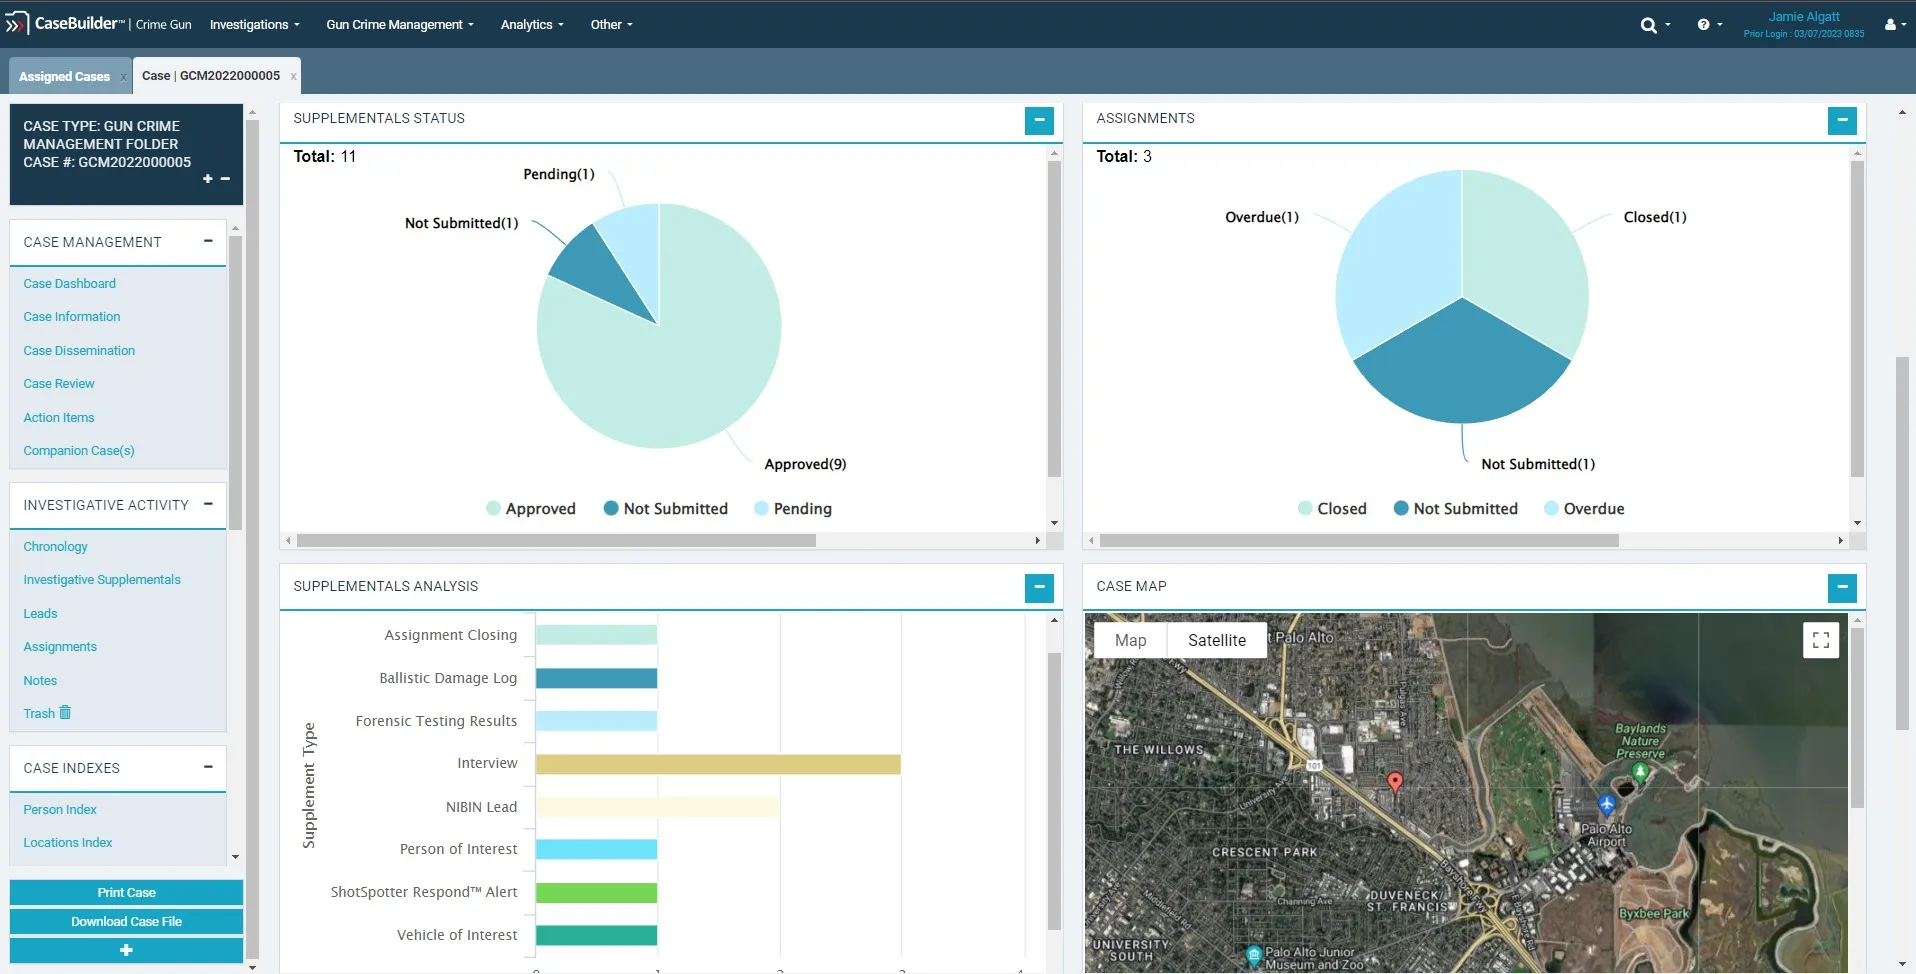This screenshot has width=1916, height=974.
Task: Click the Download Case File button
Action: pos(126,922)
